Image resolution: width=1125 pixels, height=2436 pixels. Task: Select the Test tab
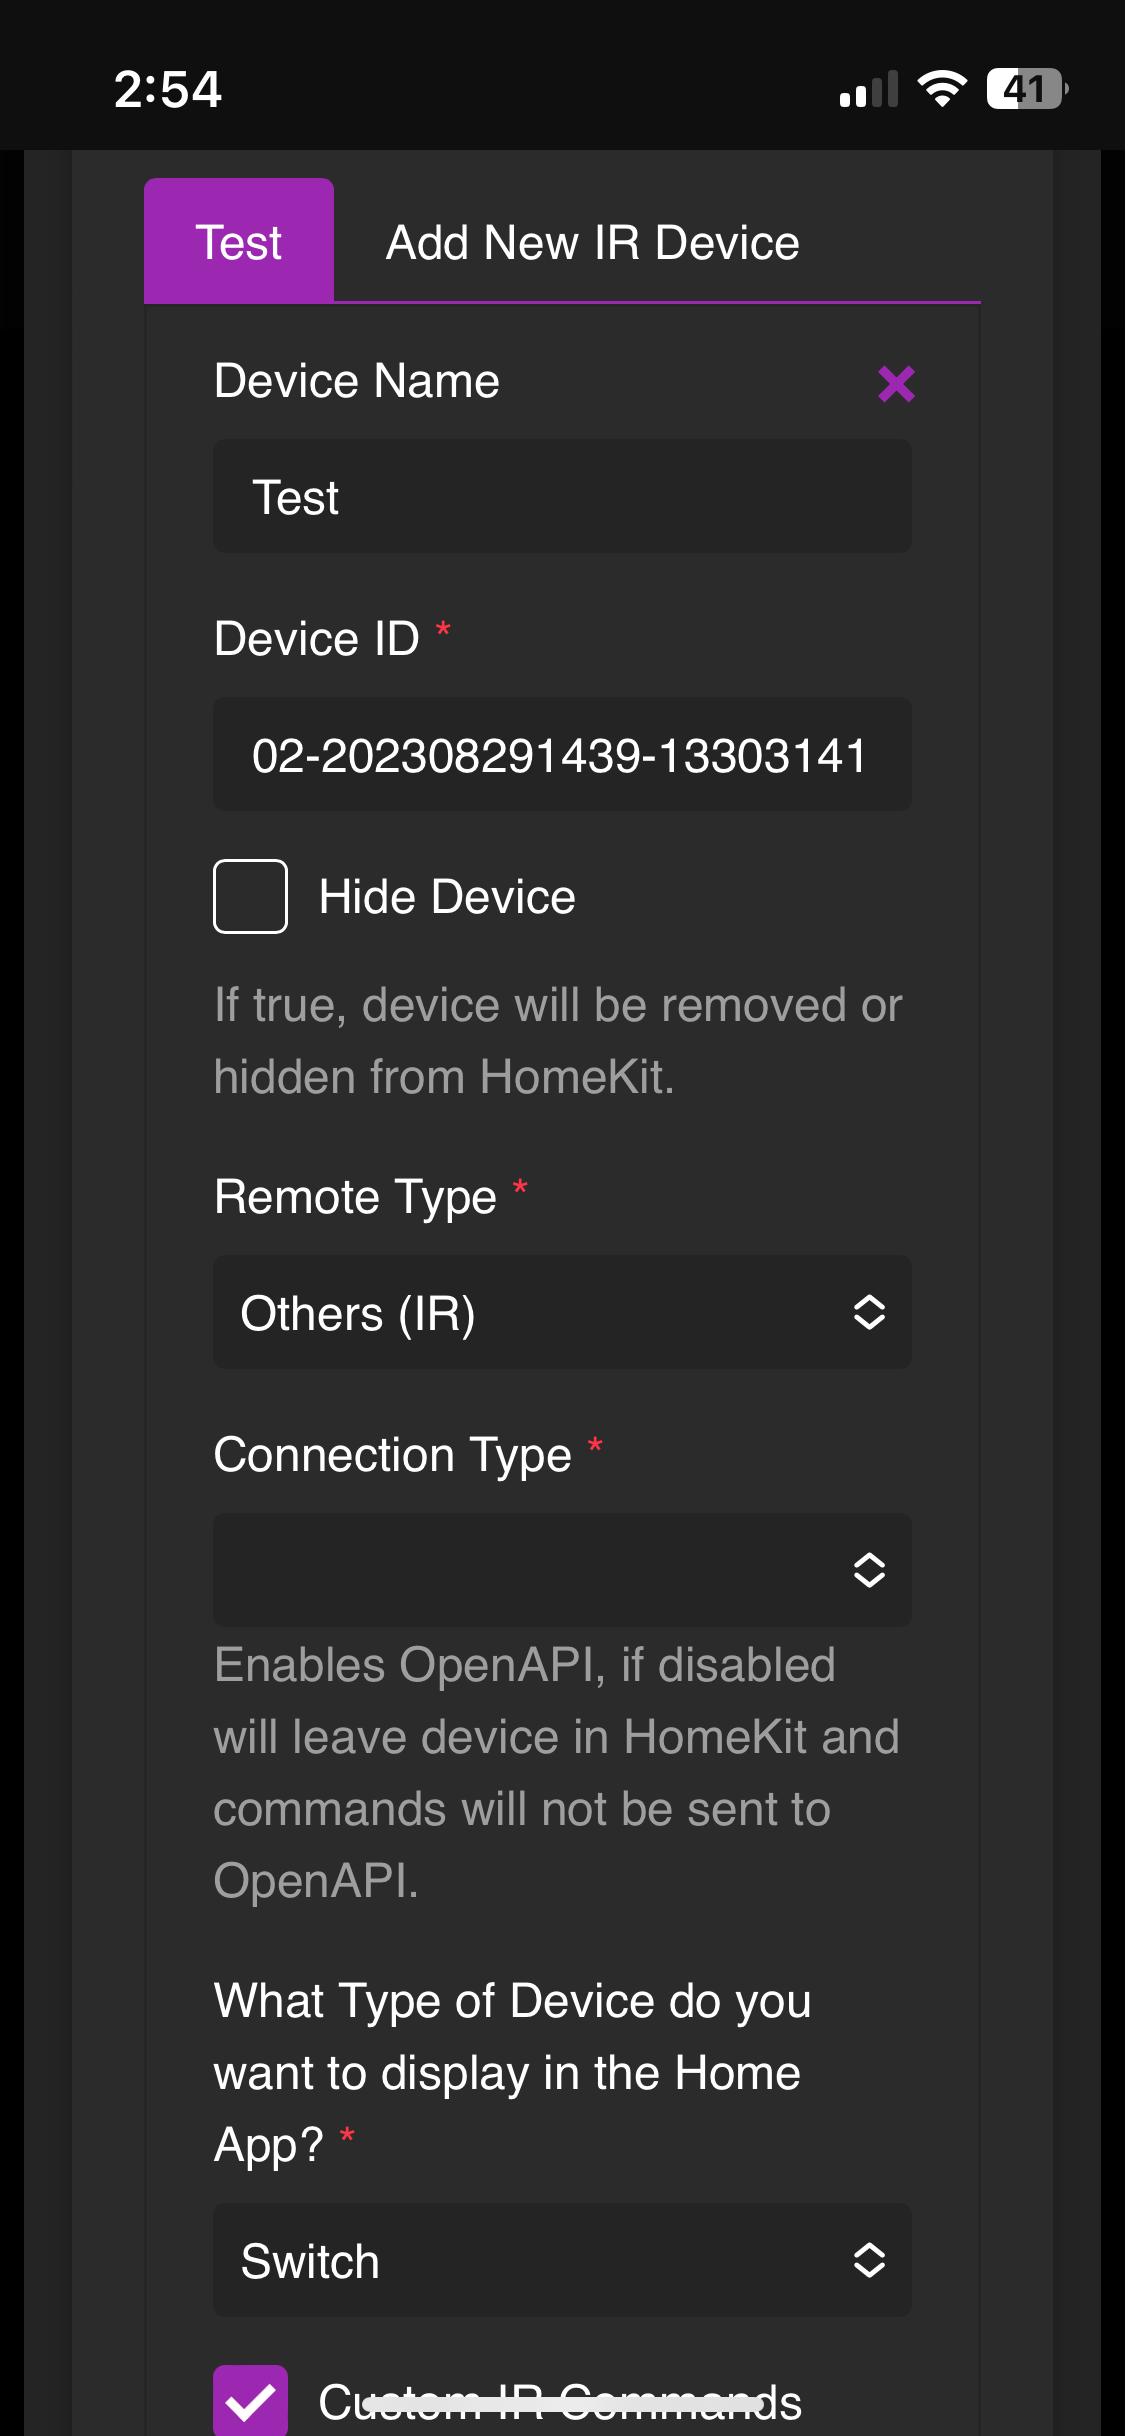tap(238, 241)
